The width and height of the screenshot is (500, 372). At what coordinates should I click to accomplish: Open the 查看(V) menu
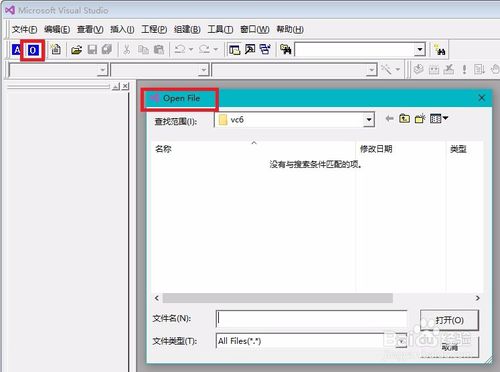click(90, 30)
